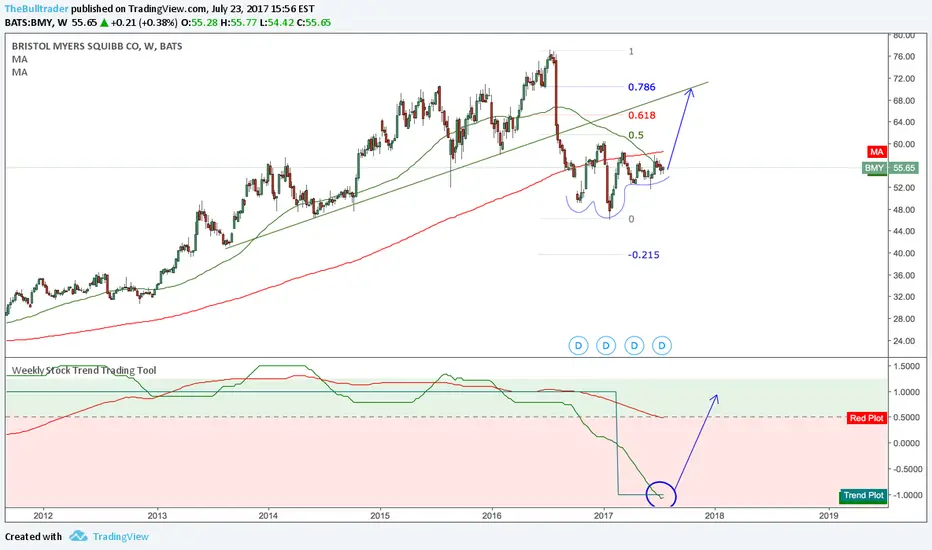This screenshot has width=932, height=550.
Task: Click the L:54.42 low value
Action: tap(276, 23)
